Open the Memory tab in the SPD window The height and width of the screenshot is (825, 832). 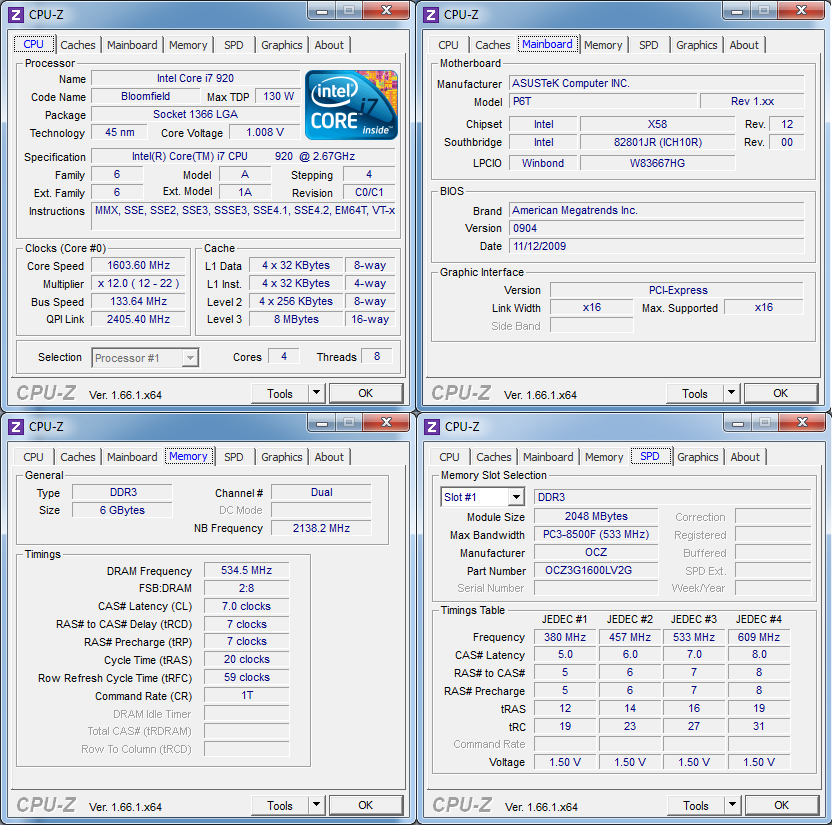pyautogui.click(x=604, y=457)
